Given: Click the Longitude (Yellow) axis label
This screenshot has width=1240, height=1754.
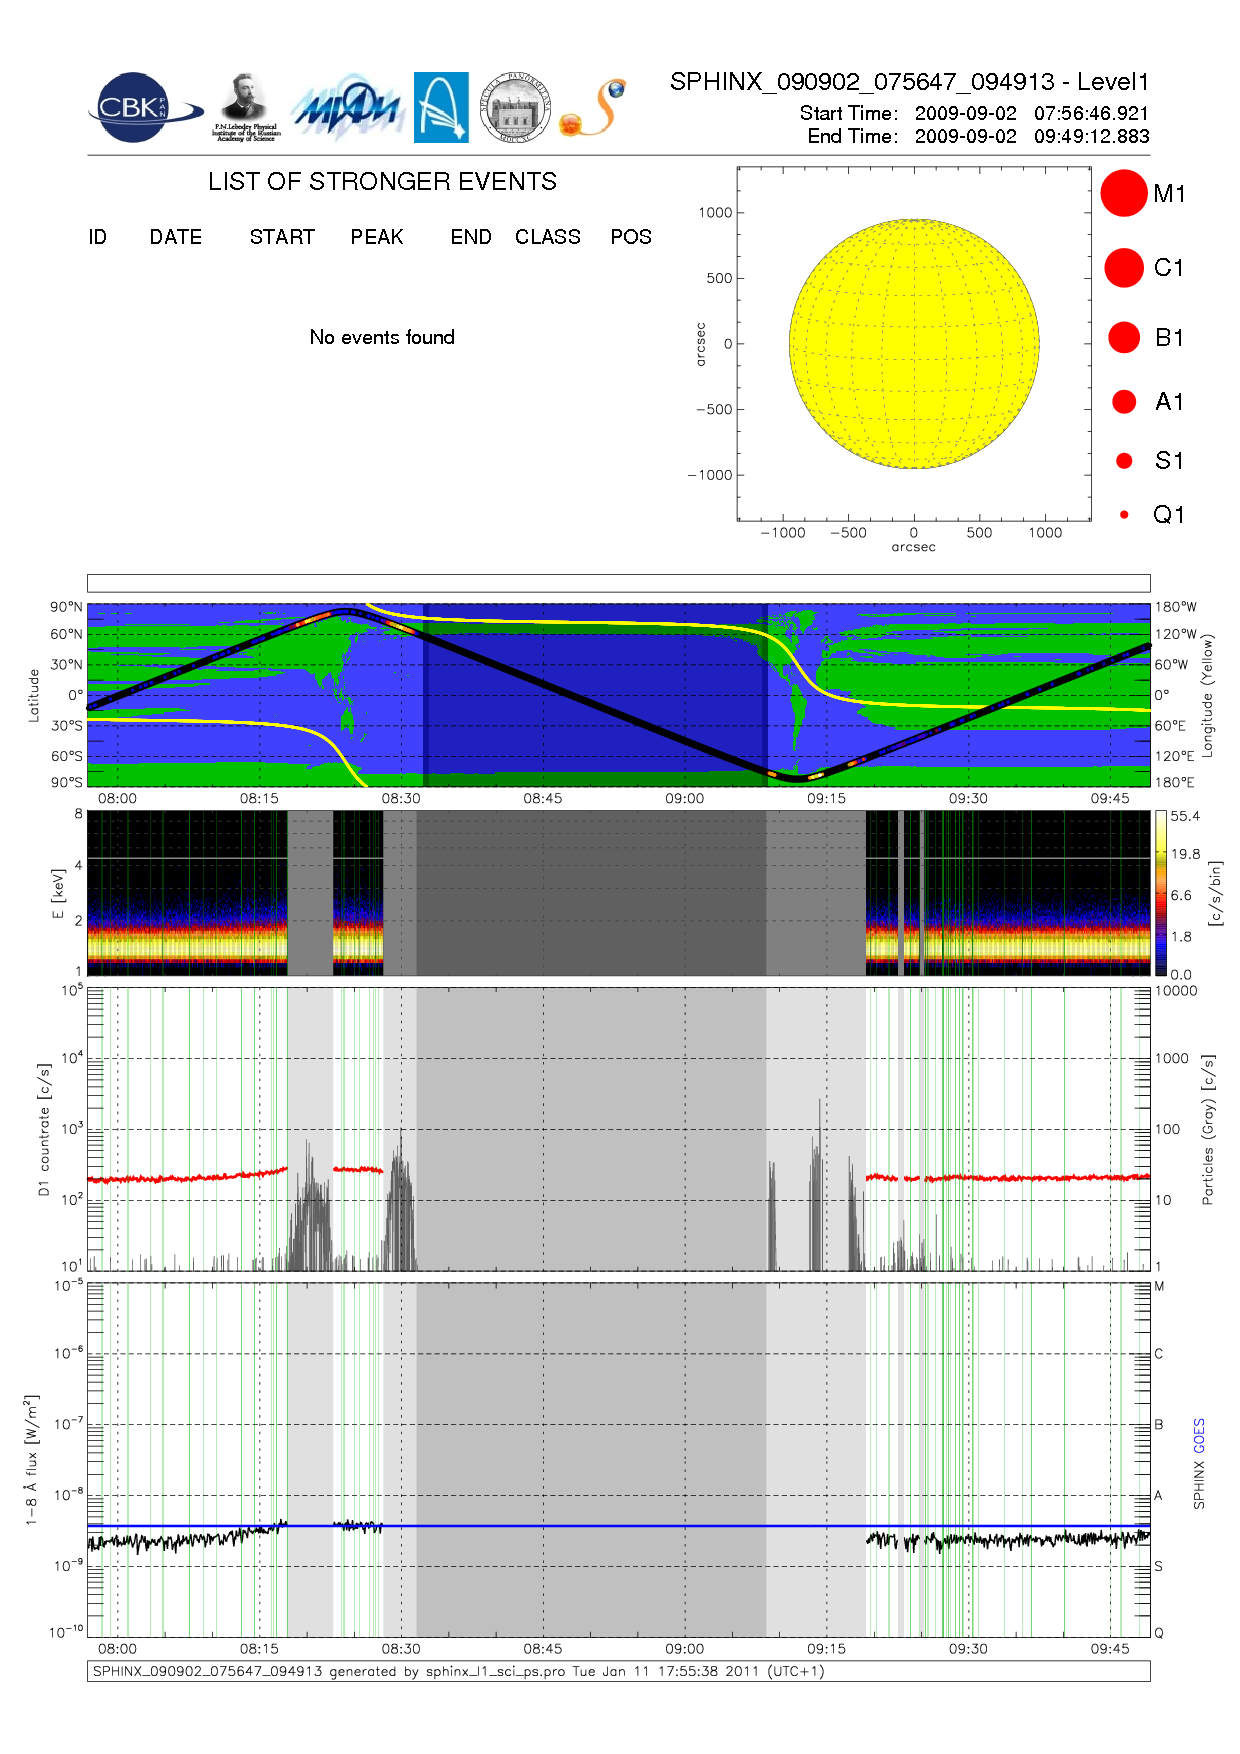Looking at the screenshot, I should click(x=1207, y=695).
